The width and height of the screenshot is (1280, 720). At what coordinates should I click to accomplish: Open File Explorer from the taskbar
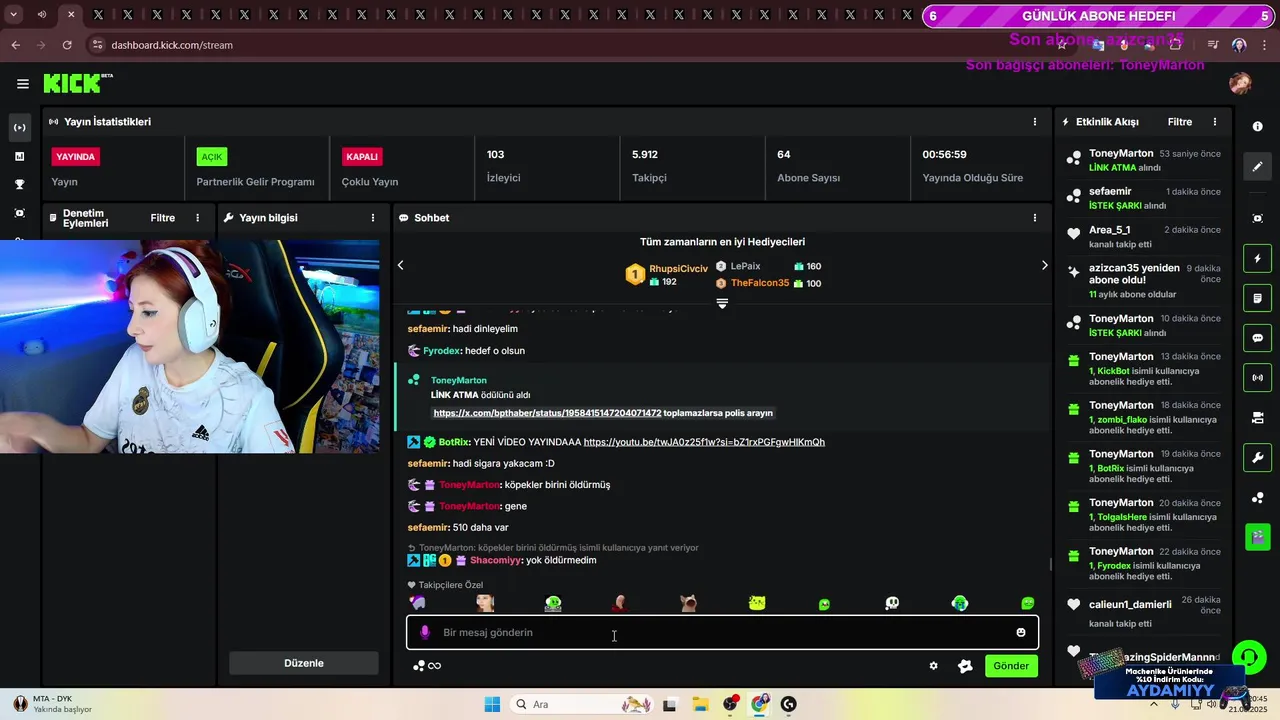700,704
